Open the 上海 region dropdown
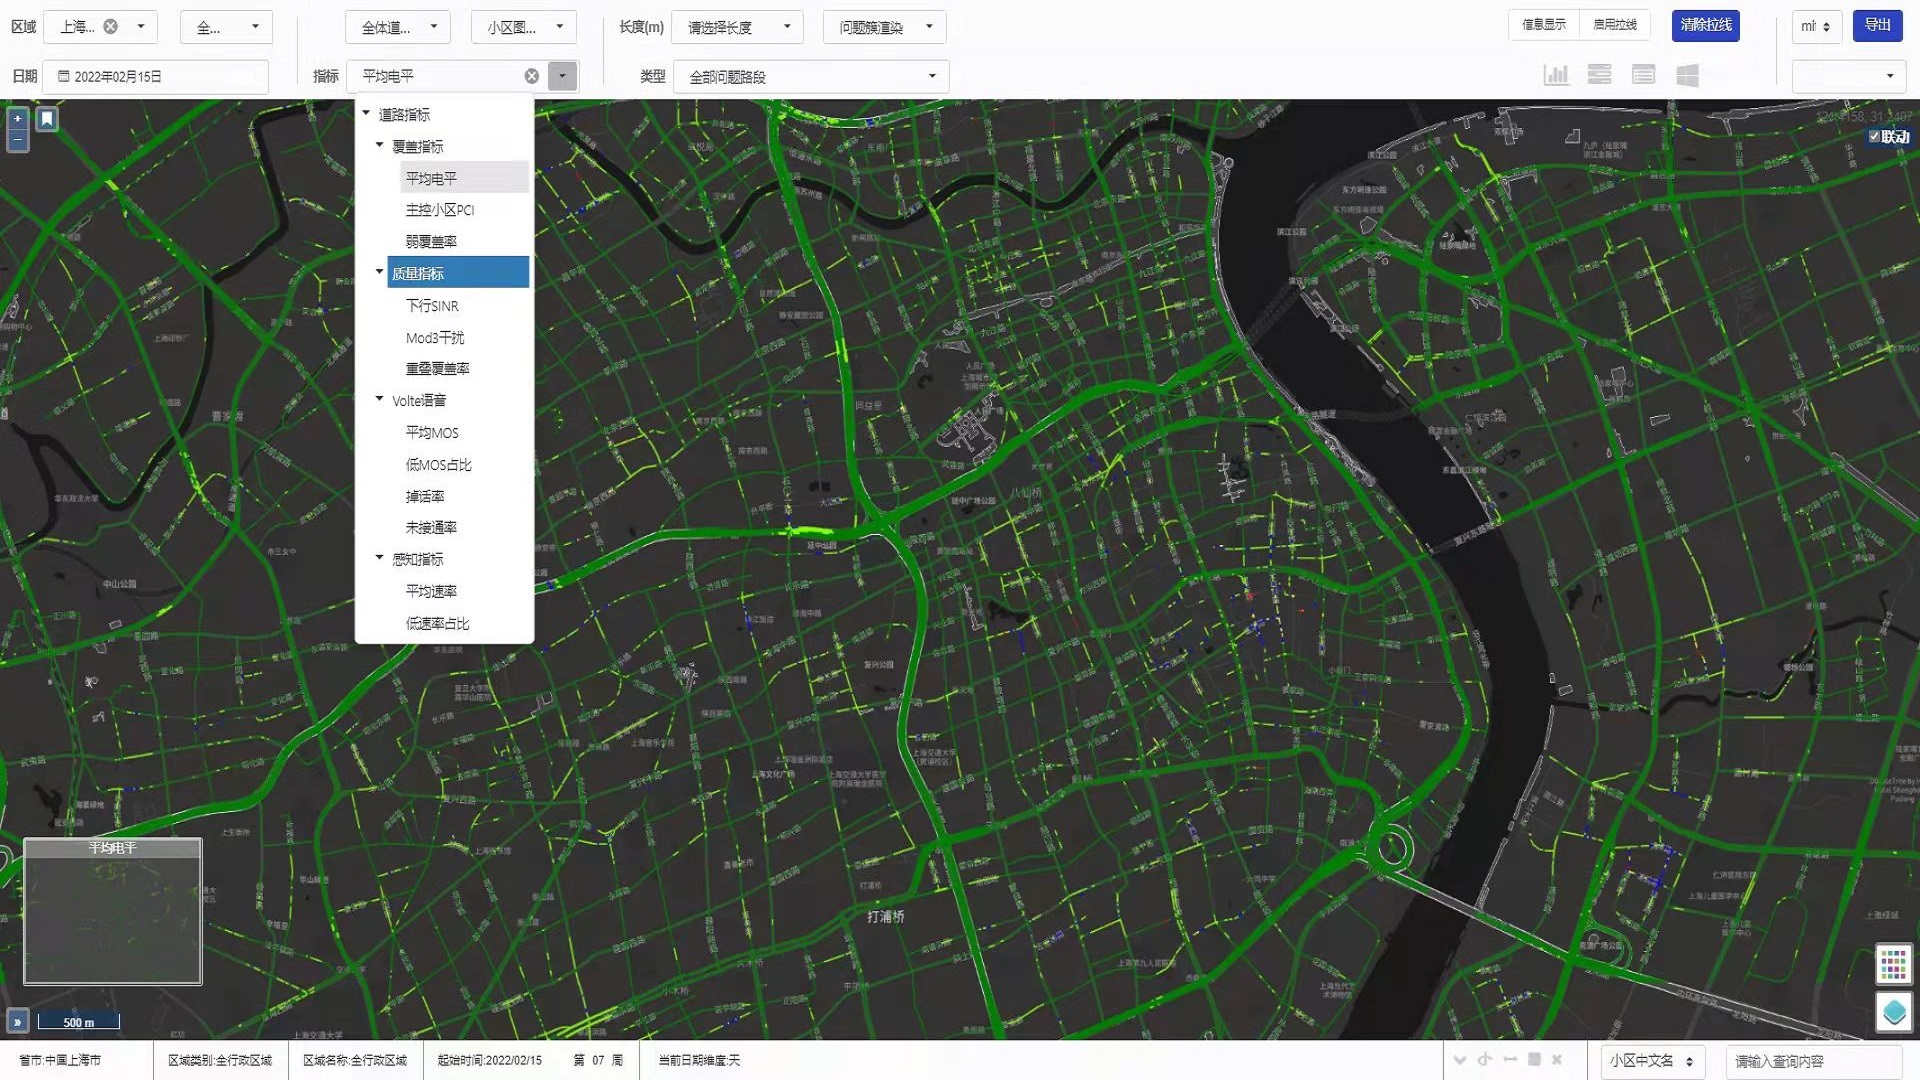The image size is (1920, 1080). [x=141, y=27]
